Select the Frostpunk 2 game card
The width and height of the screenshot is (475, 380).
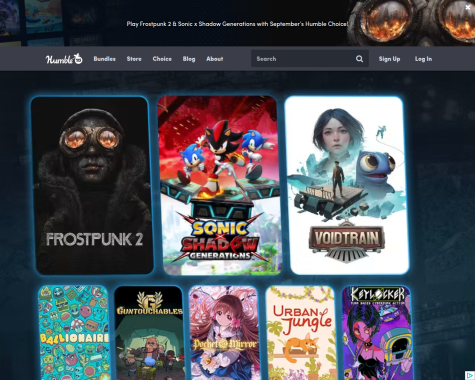click(x=92, y=186)
